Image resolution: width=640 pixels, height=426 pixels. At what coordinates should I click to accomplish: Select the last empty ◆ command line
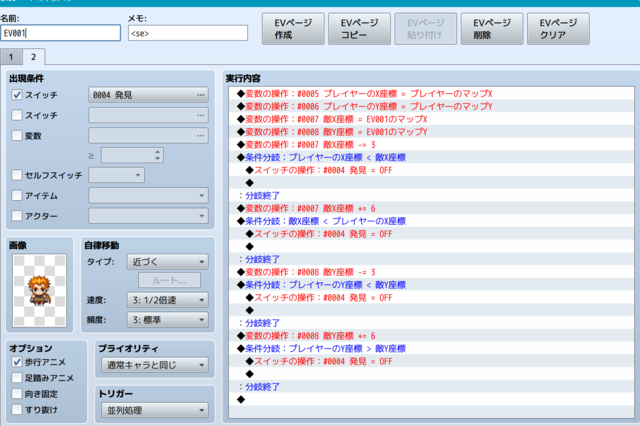pyautogui.click(x=431, y=399)
